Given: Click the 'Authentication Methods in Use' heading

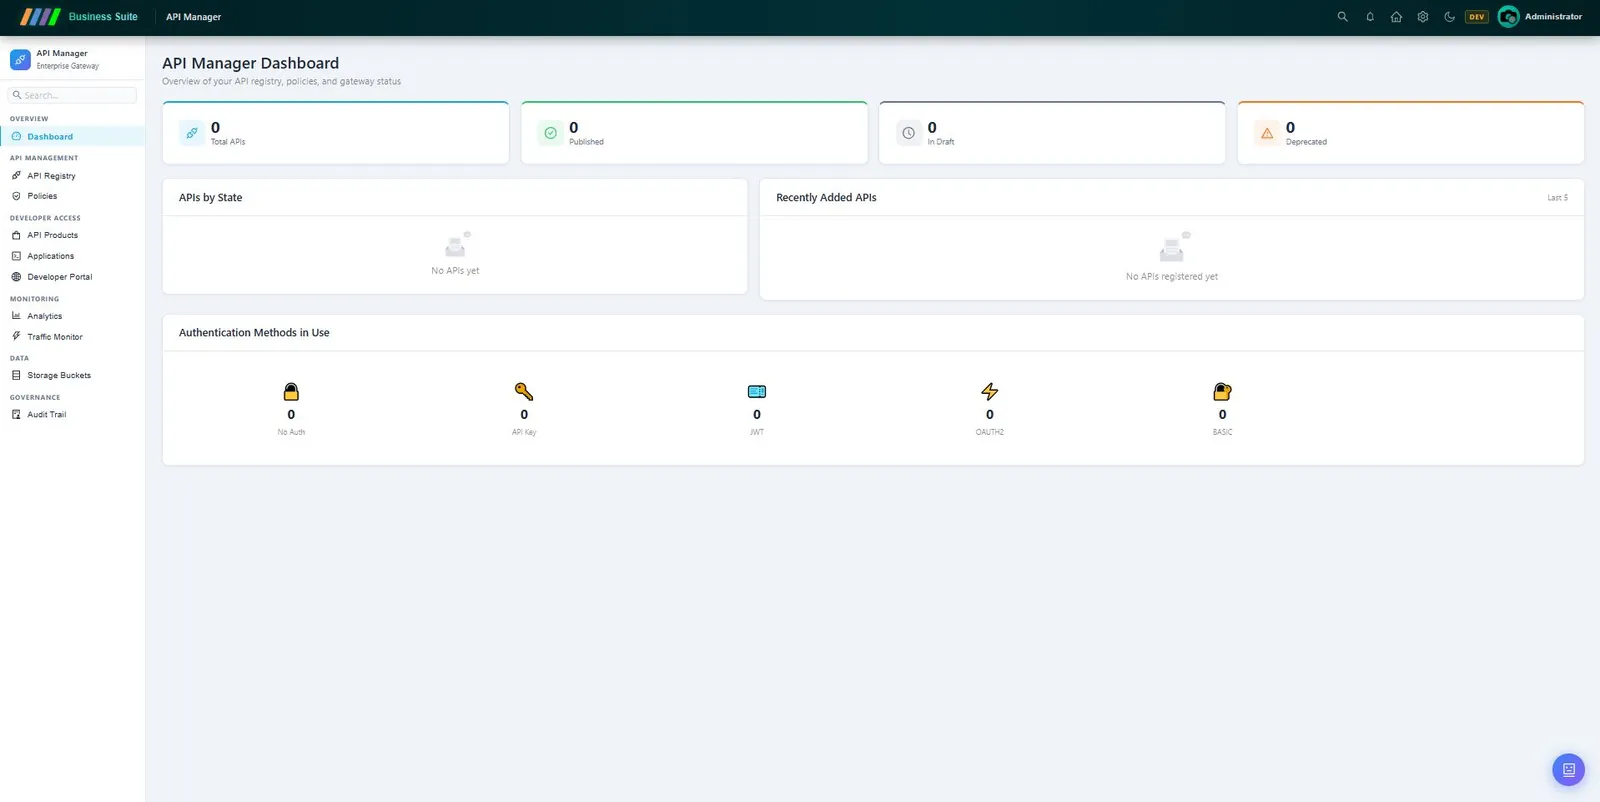Looking at the screenshot, I should tap(254, 333).
